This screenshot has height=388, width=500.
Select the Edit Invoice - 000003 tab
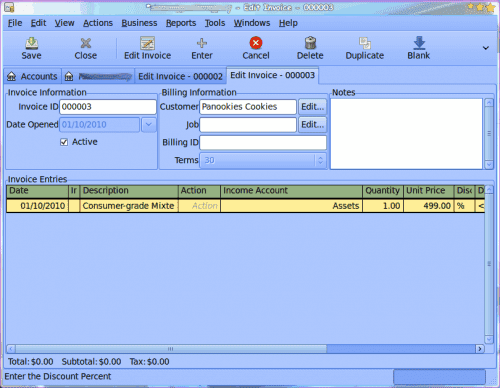pyautogui.click(x=272, y=75)
